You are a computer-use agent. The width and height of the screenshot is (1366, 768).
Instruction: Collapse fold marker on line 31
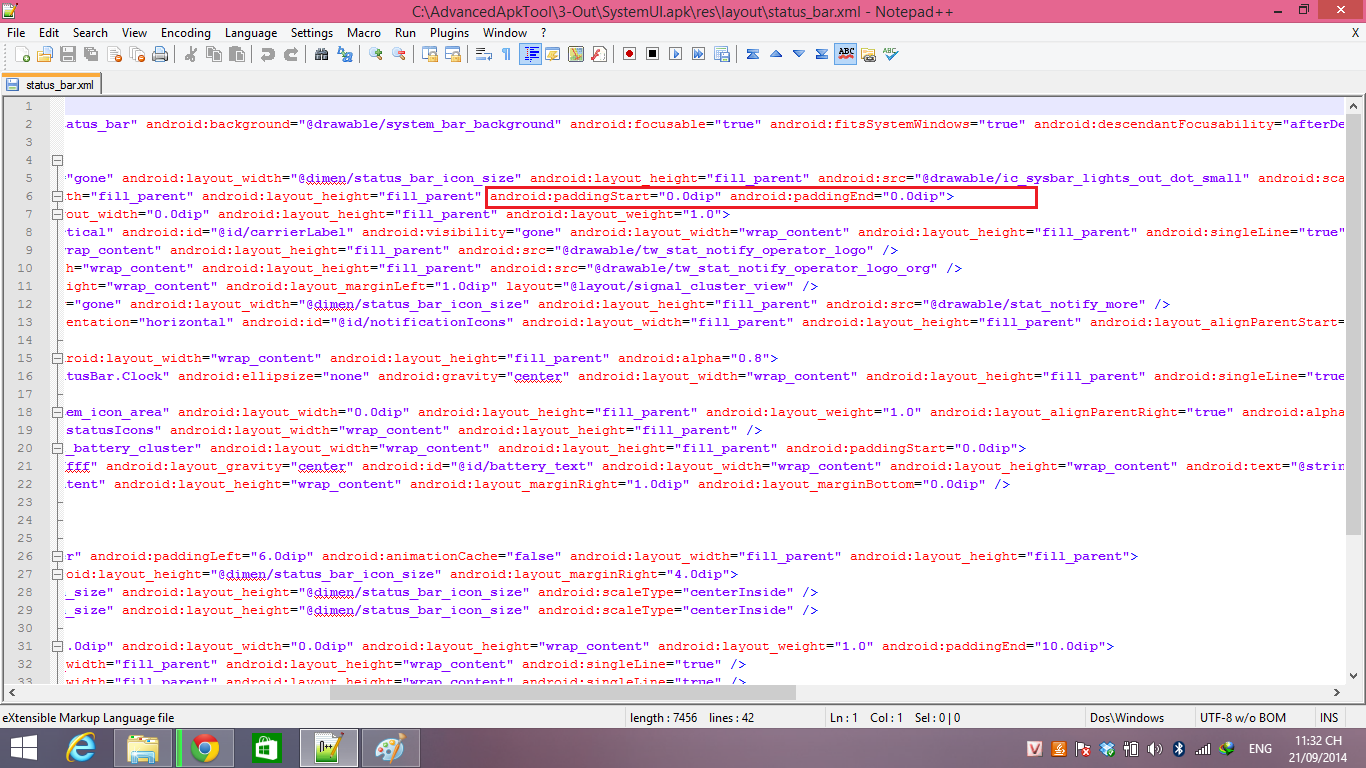[57, 646]
